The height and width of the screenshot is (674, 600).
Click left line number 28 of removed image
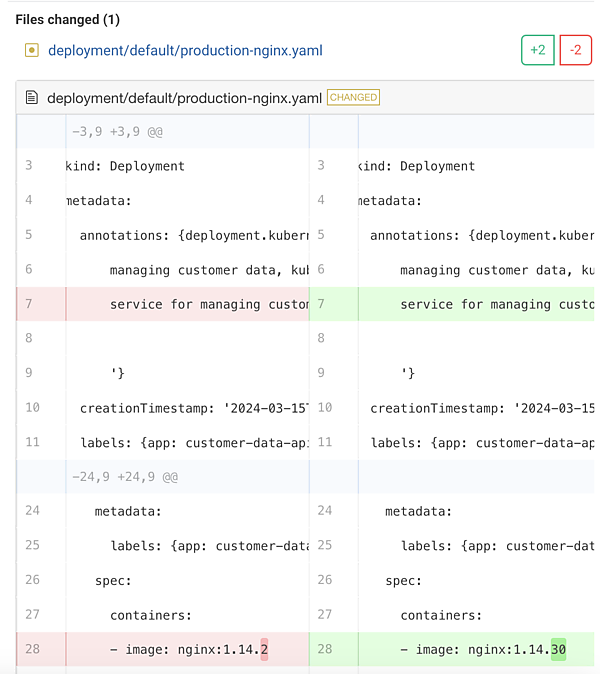[32, 649]
